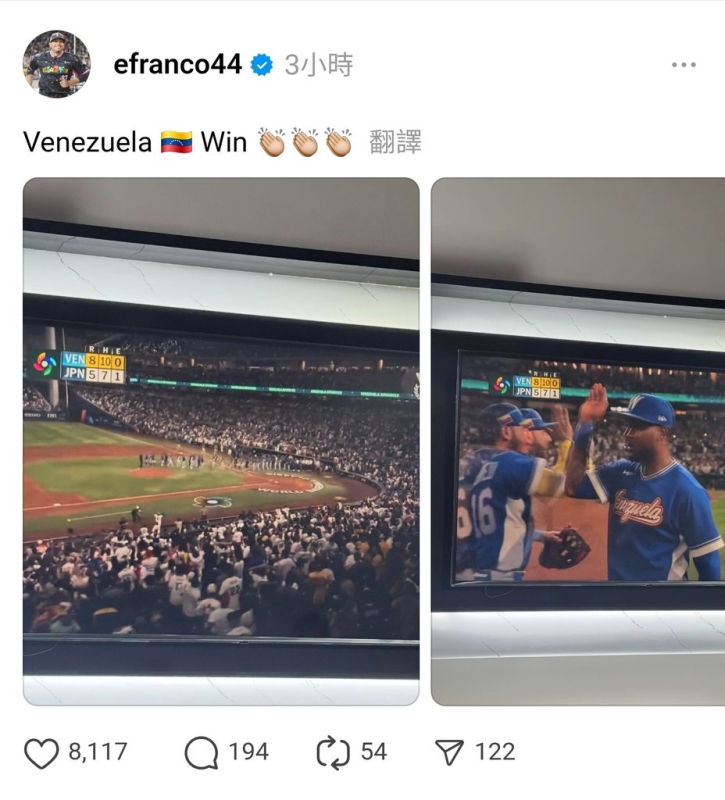Open the three-dot more options menu

point(684,65)
